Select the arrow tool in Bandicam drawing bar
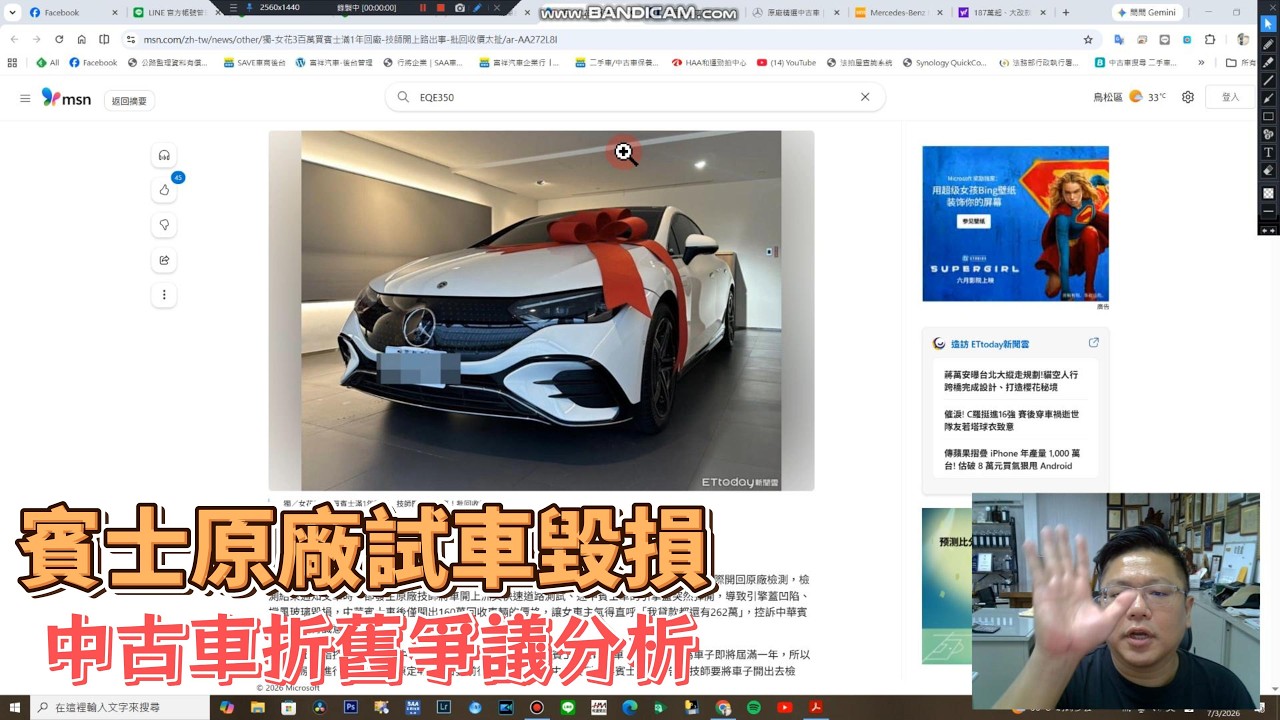Screen dimensions: 1280x720 coord(1268,98)
